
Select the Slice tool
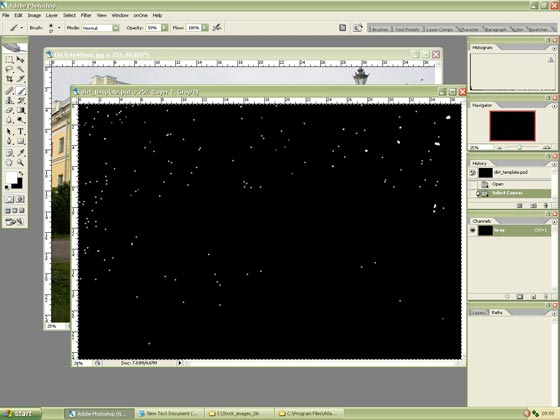(x=20, y=79)
